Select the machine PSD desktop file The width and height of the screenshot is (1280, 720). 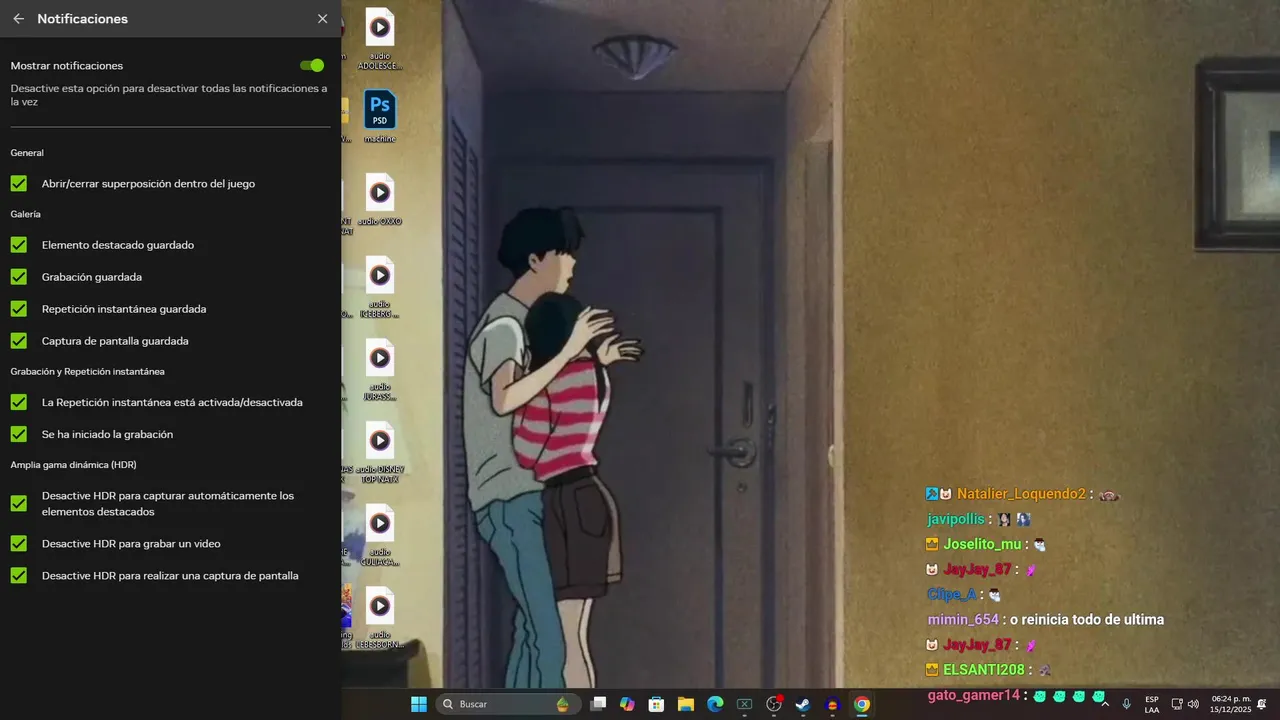click(380, 117)
